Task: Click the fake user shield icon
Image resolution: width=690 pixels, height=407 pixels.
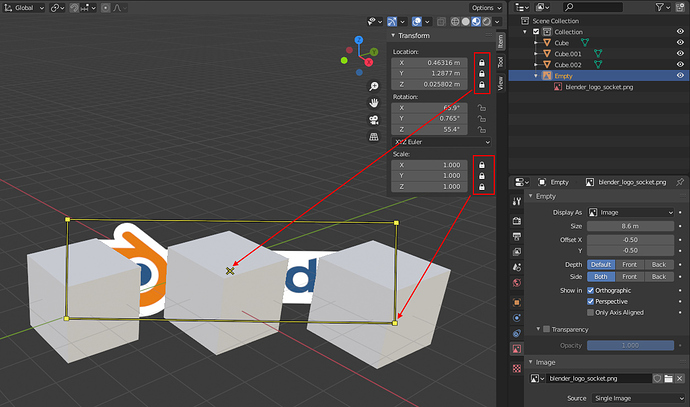Action: [657, 378]
